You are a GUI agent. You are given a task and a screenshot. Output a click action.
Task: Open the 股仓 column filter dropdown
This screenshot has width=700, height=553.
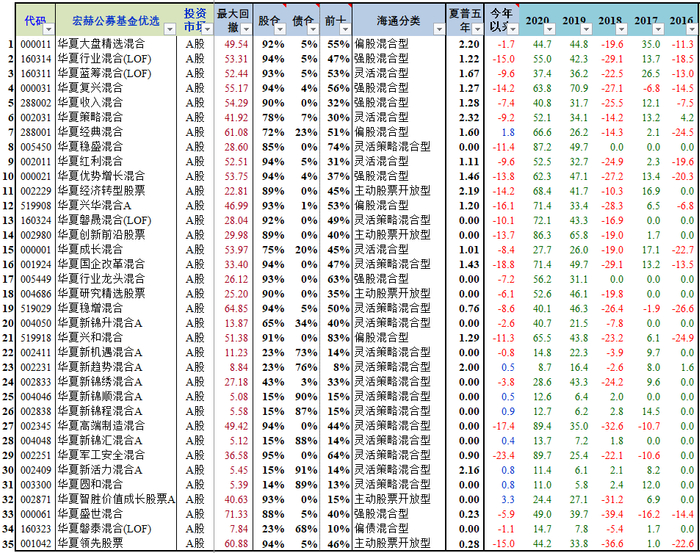click(x=280, y=29)
